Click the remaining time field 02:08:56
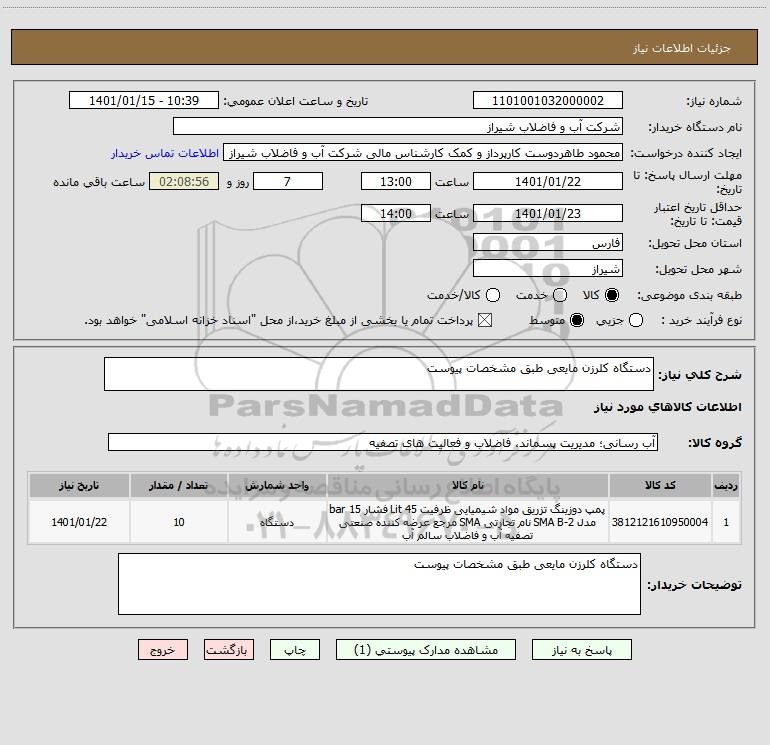This screenshot has width=770, height=745. click(x=184, y=181)
